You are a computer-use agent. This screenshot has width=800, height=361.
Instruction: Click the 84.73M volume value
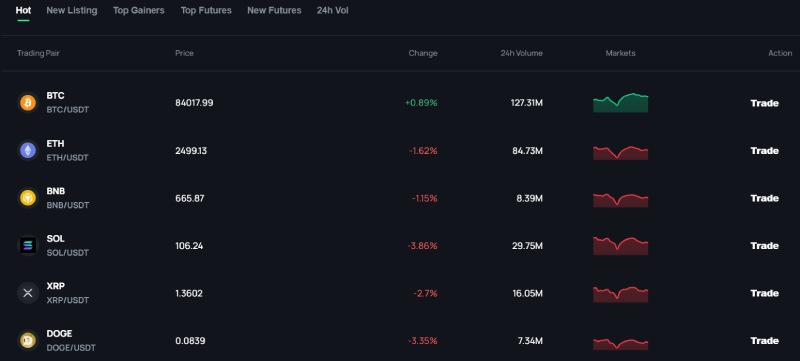(x=528, y=151)
